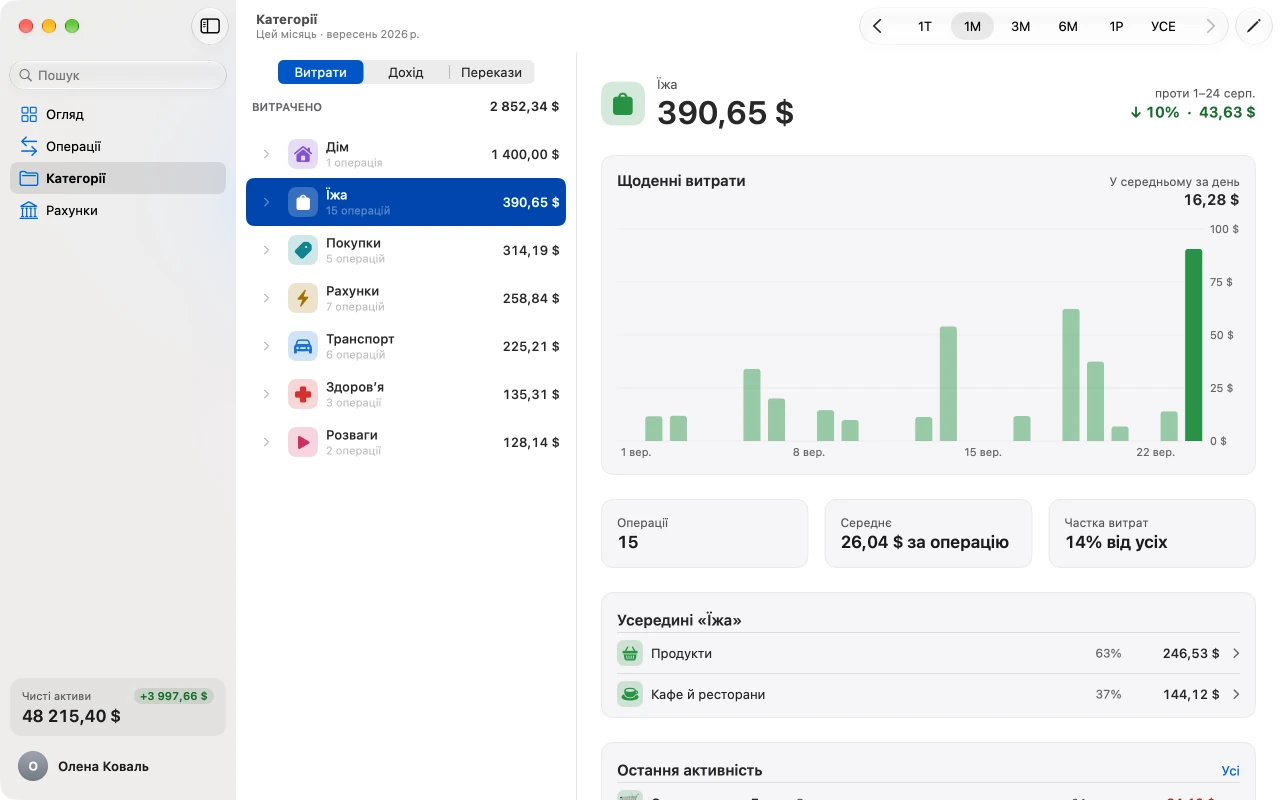Open the Огляд sidebar section
This screenshot has height=800, width=1280.
[x=118, y=114]
